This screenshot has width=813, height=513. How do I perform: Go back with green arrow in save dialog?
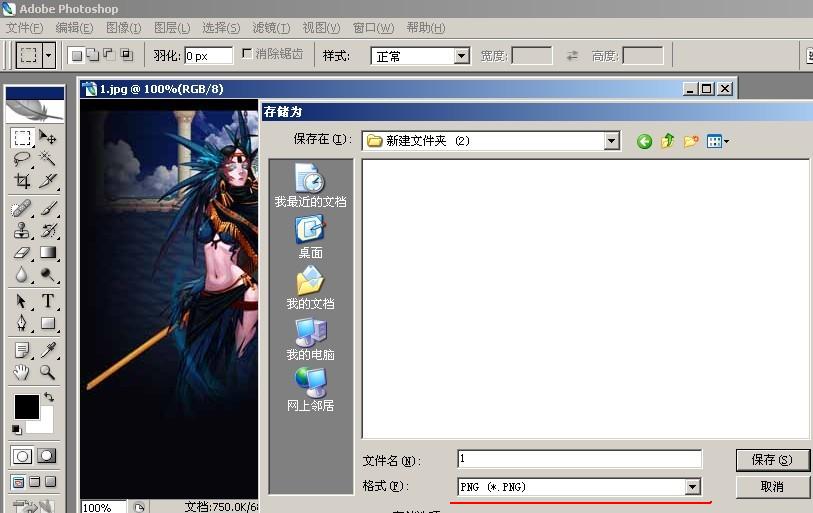click(644, 141)
